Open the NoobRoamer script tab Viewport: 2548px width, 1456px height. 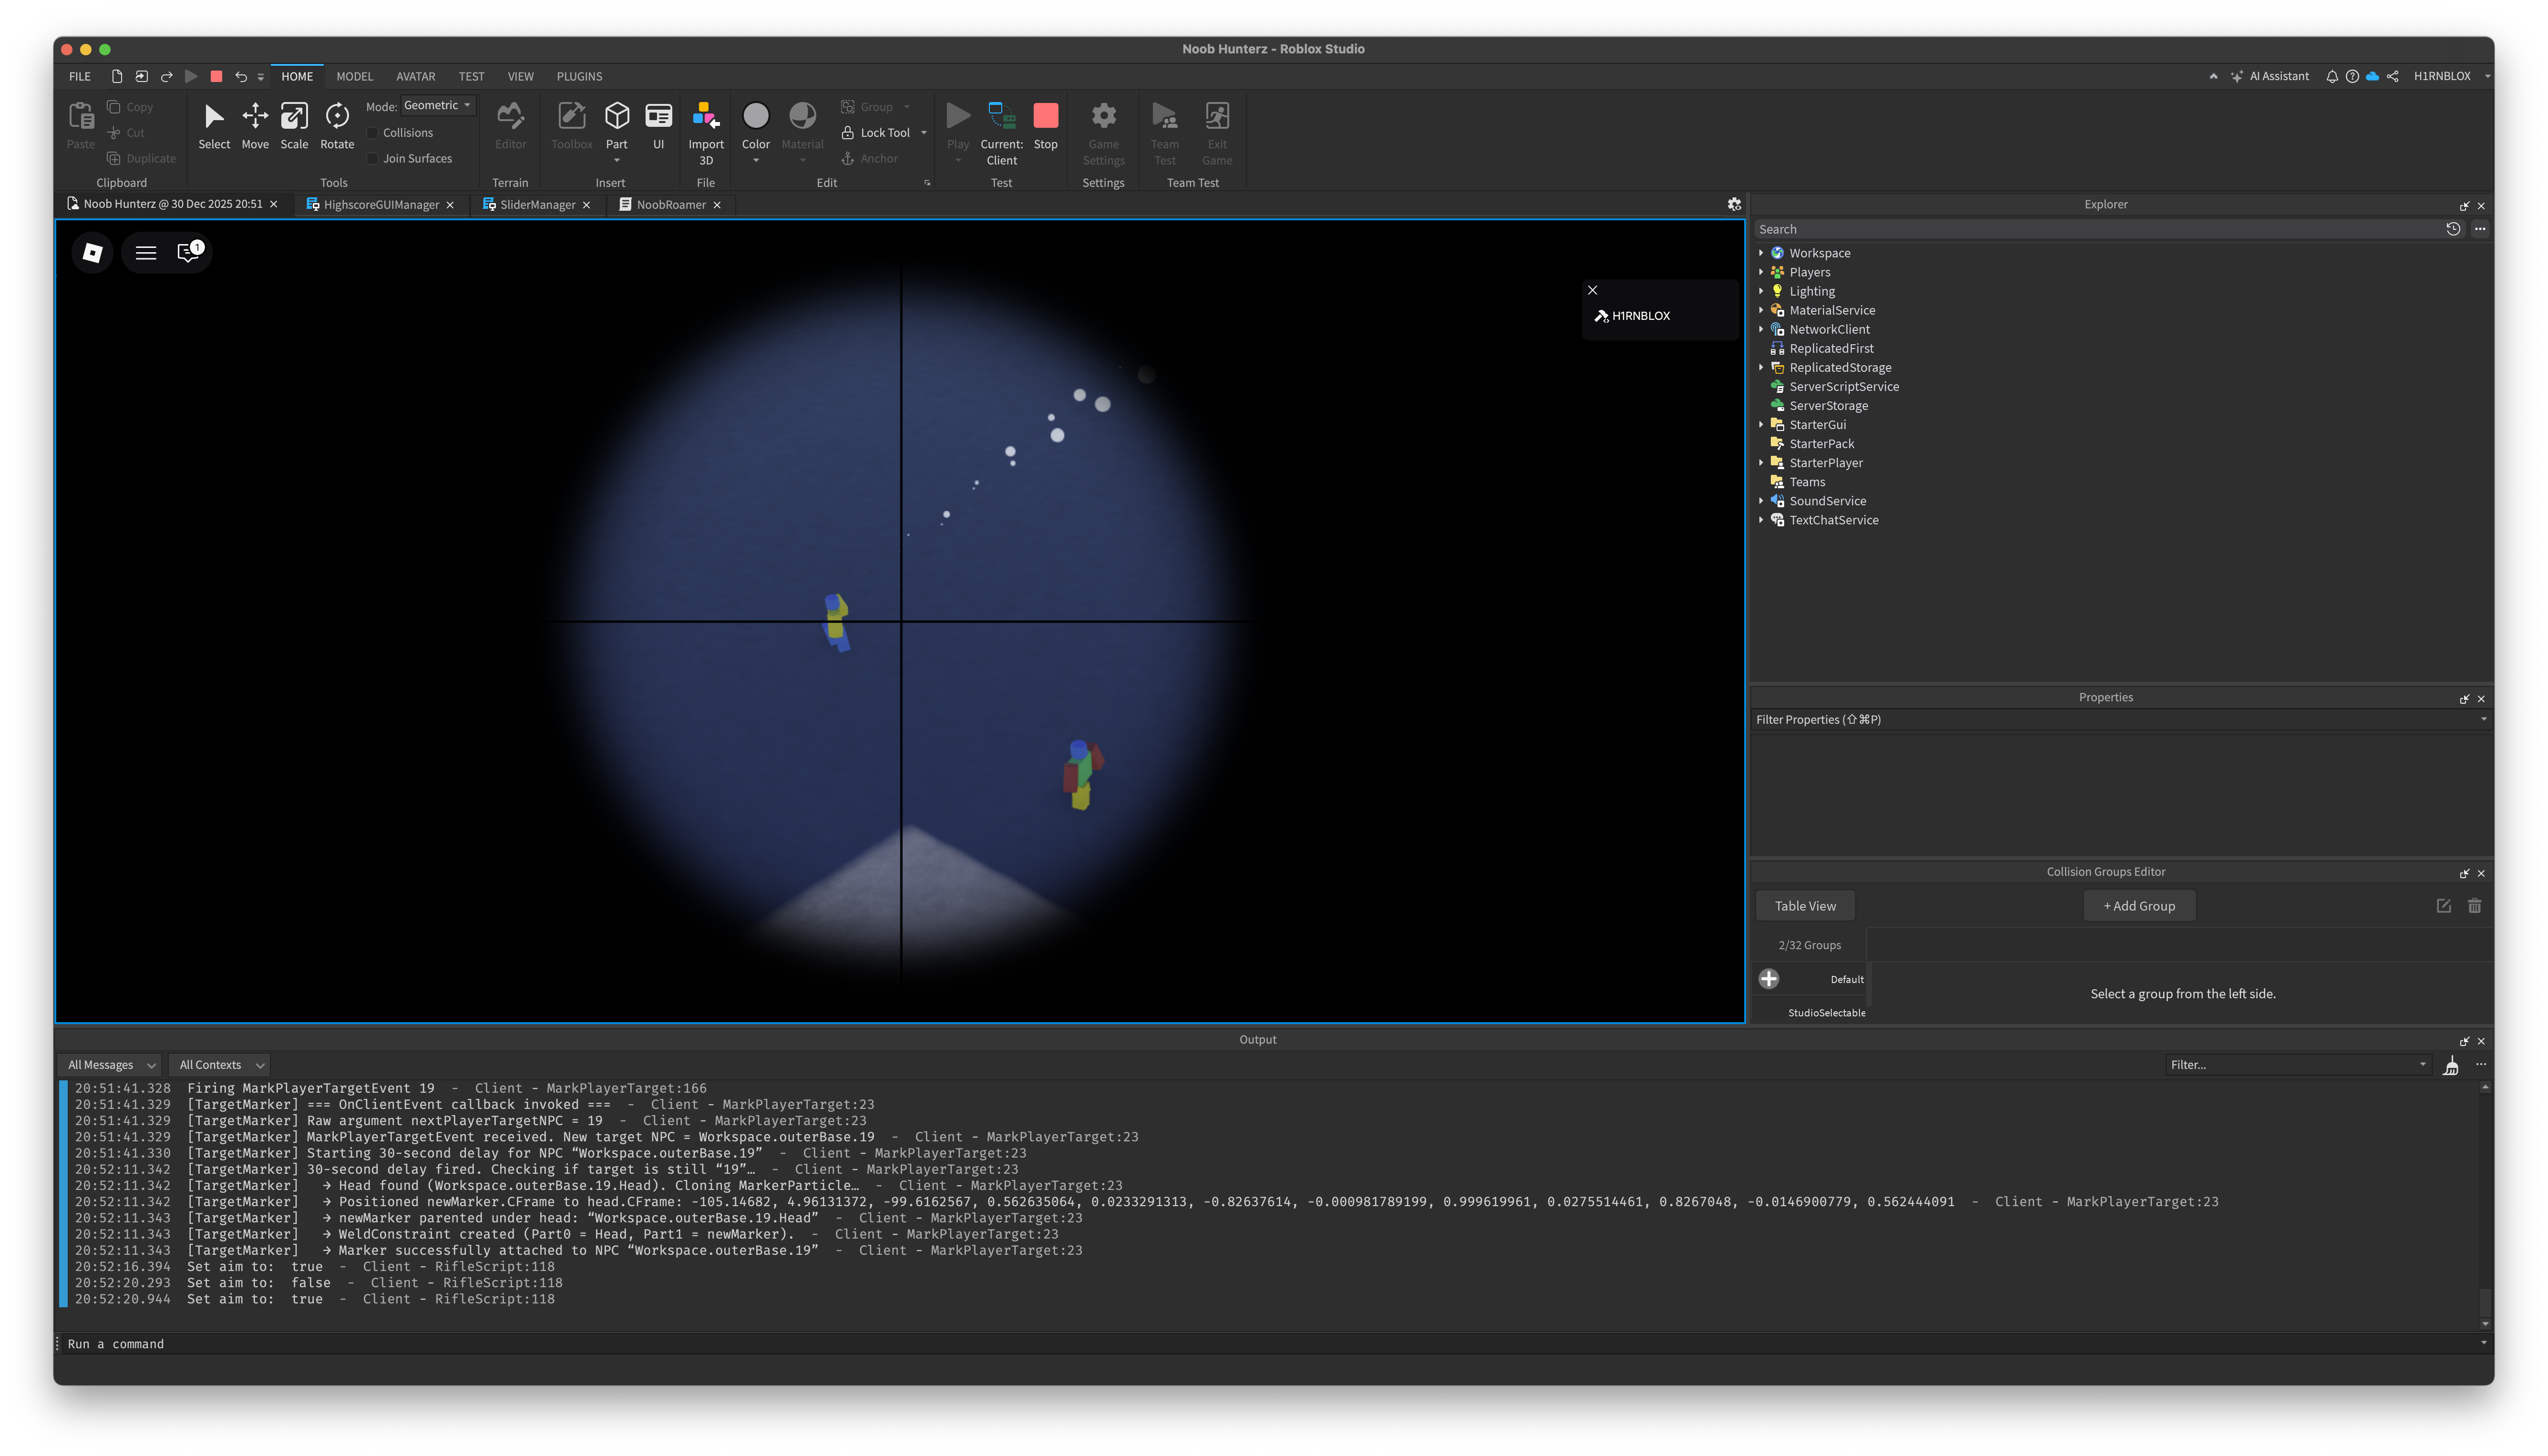pyautogui.click(x=670, y=205)
